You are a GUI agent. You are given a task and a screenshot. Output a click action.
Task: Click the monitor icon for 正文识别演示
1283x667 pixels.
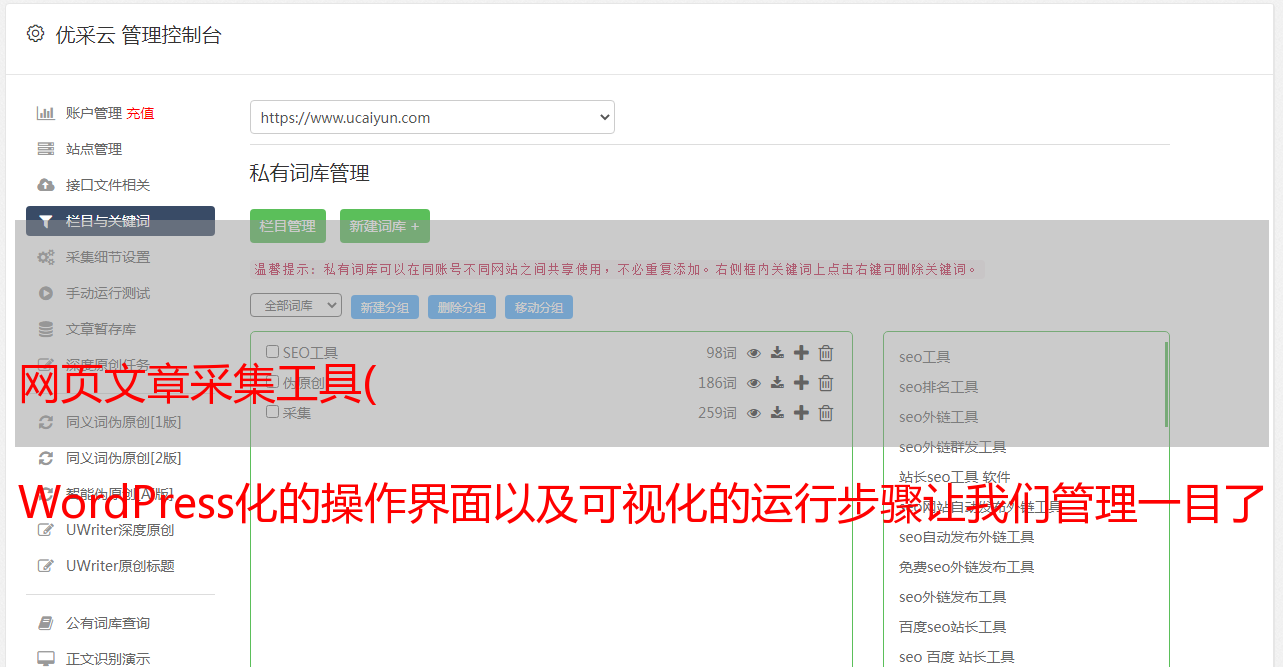click(46, 659)
